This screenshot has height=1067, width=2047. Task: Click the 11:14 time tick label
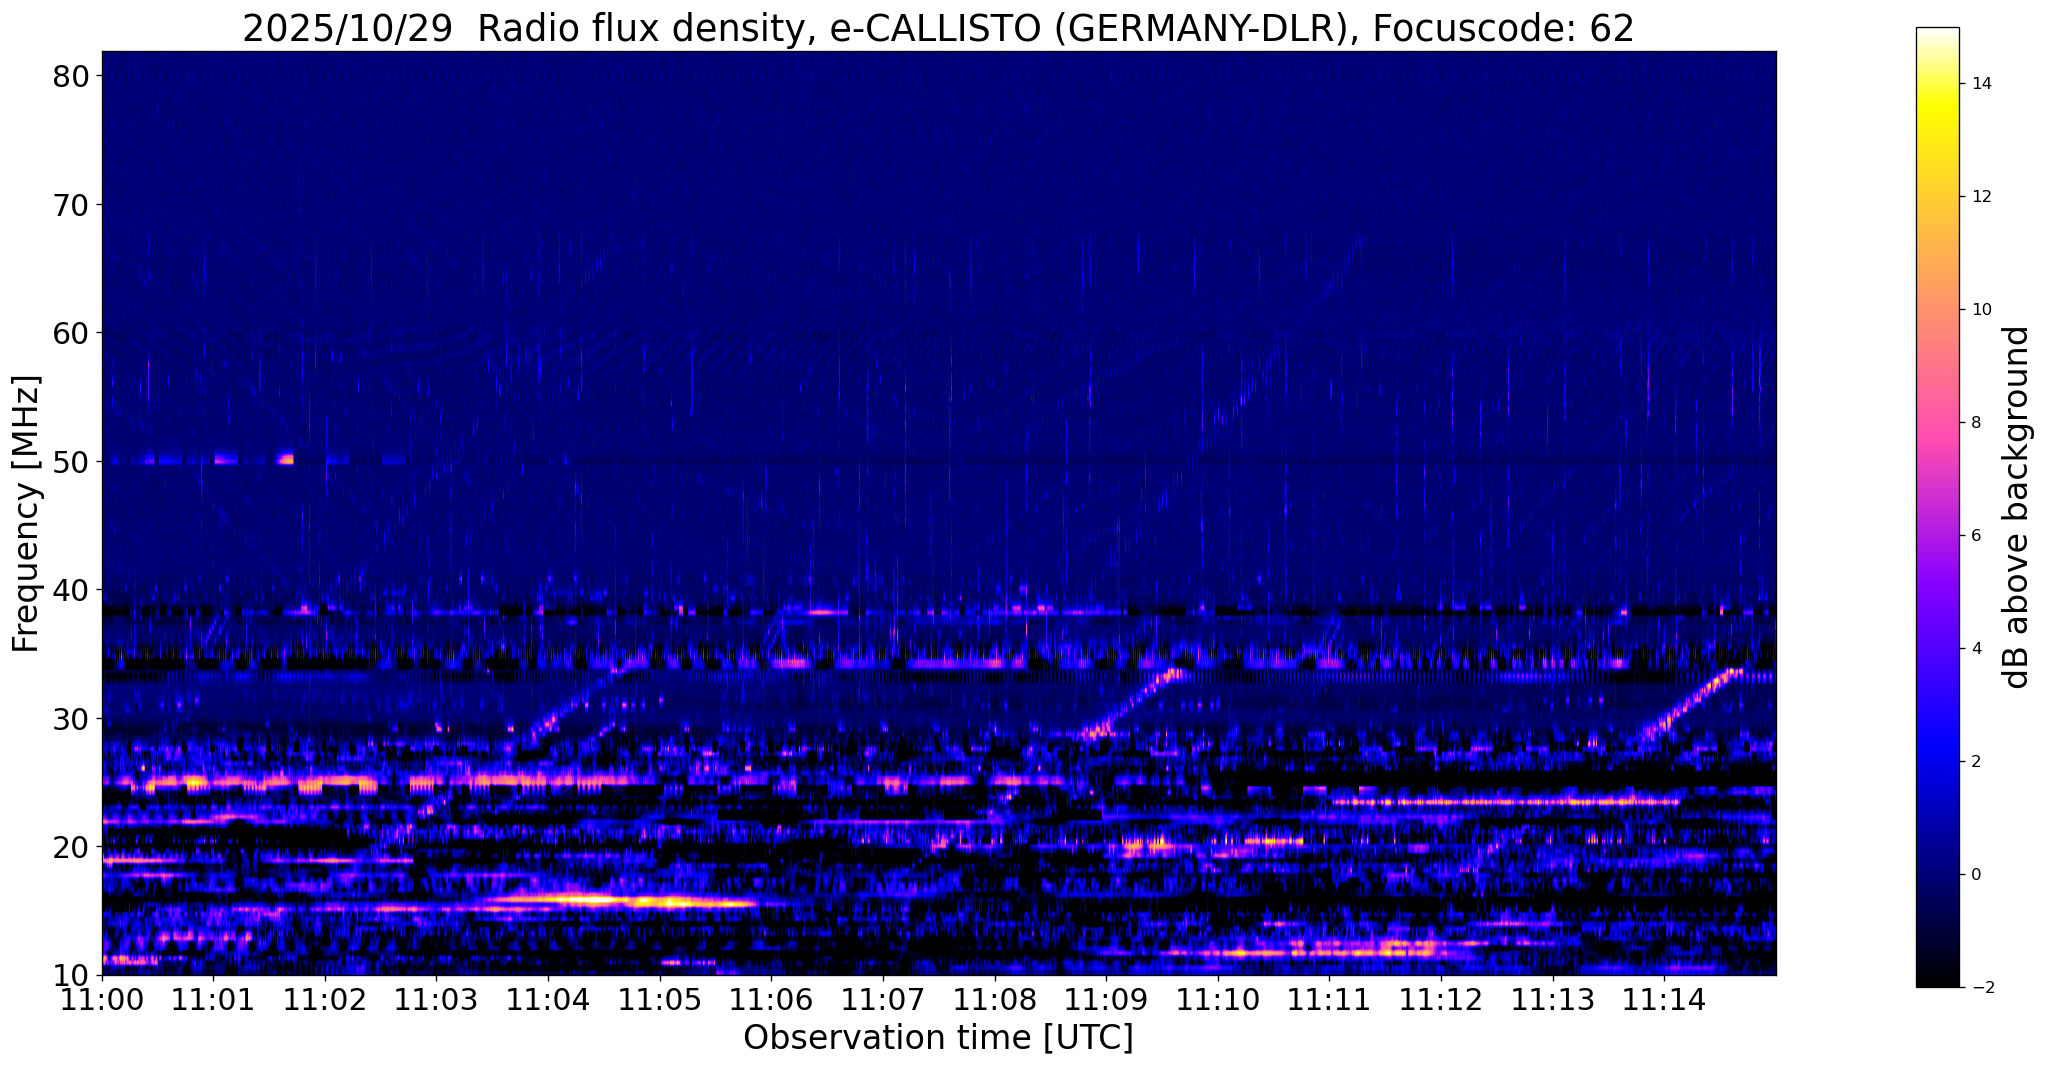tap(1664, 998)
